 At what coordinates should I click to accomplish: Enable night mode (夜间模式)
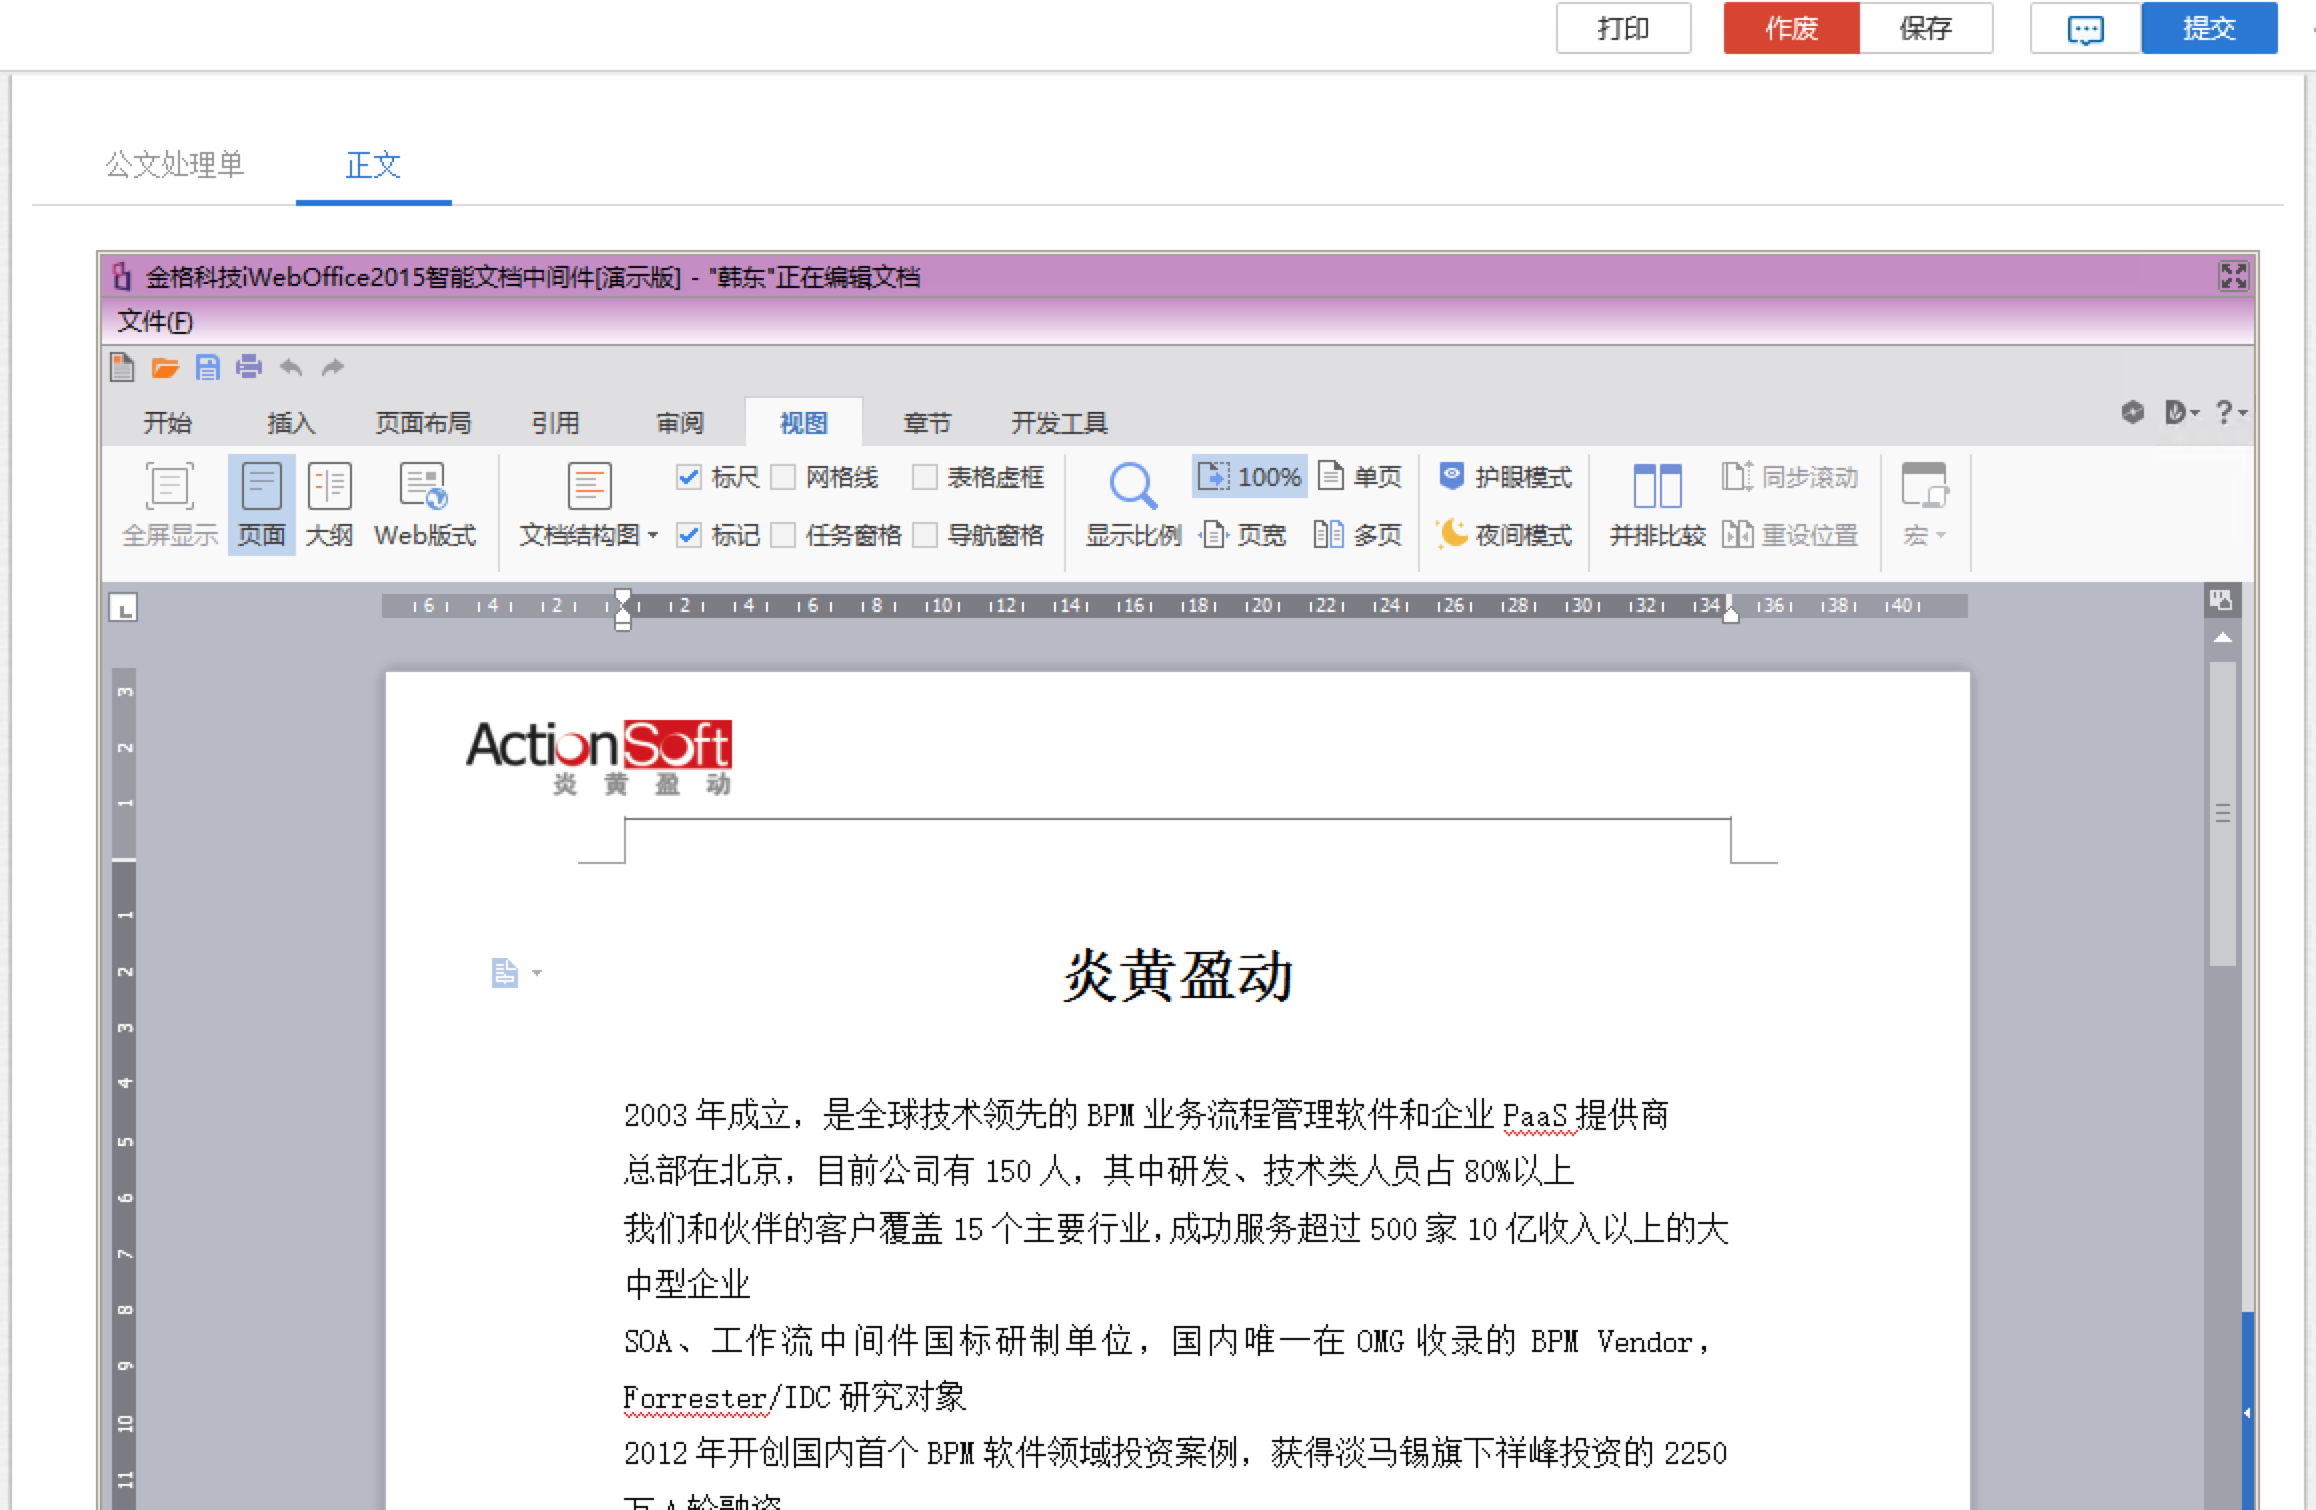point(1505,535)
